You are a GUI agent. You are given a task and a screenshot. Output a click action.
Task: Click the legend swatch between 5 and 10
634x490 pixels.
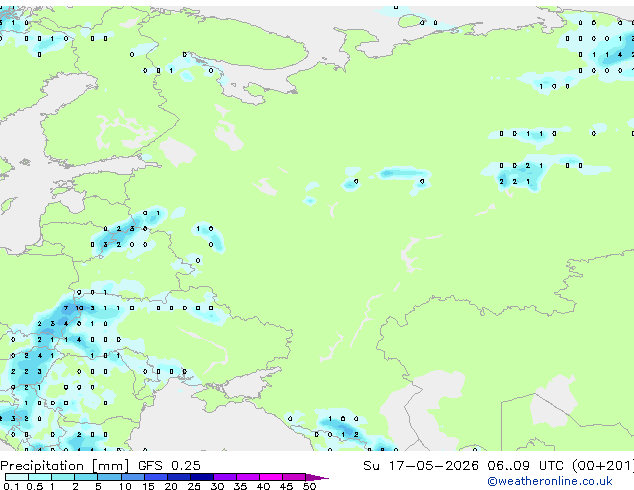[109, 477]
